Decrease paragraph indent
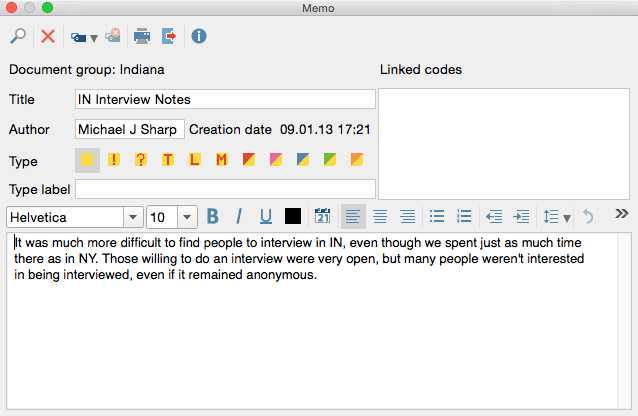638x416 pixels. point(494,216)
